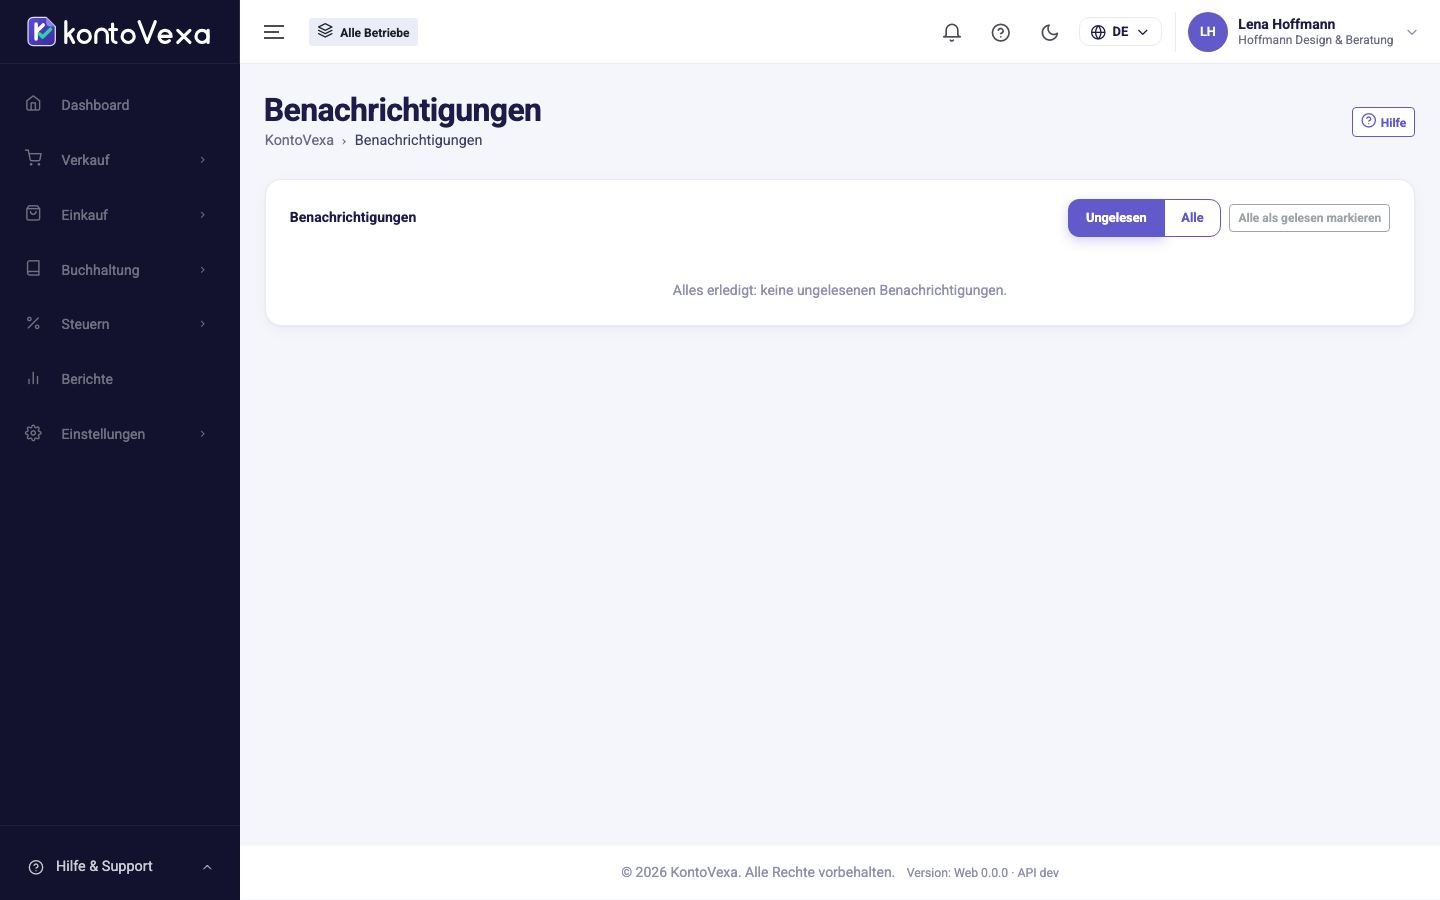
Task: Show Alle notifications
Action: click(x=1192, y=218)
